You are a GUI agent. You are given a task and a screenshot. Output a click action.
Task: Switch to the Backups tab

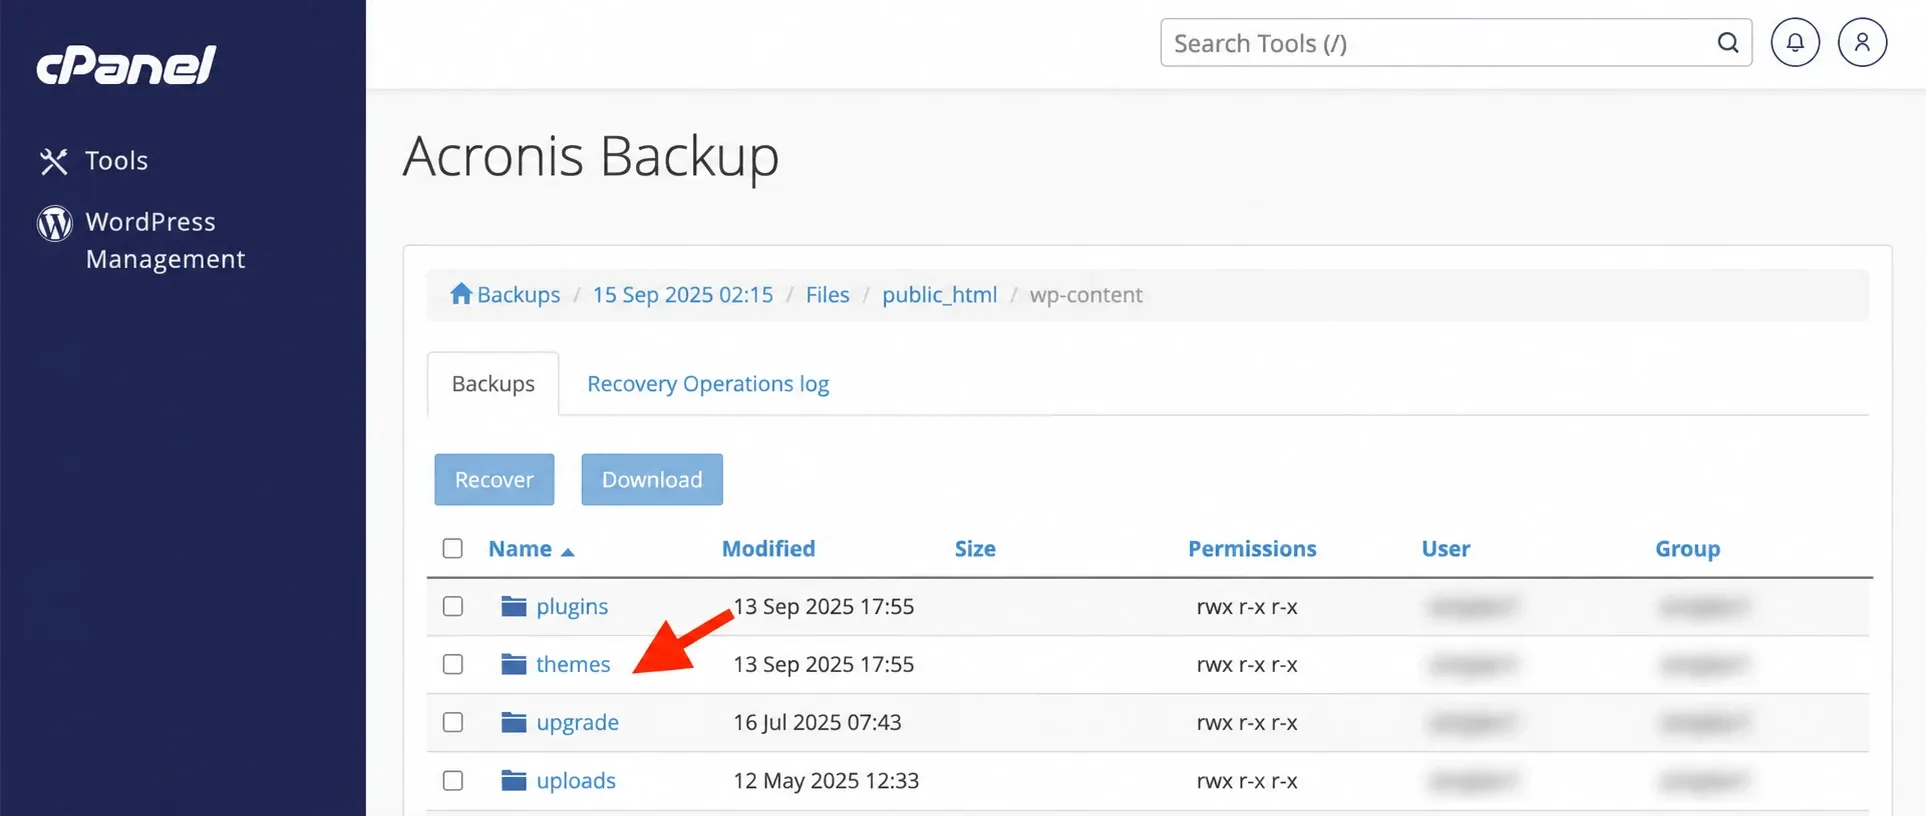[493, 384]
